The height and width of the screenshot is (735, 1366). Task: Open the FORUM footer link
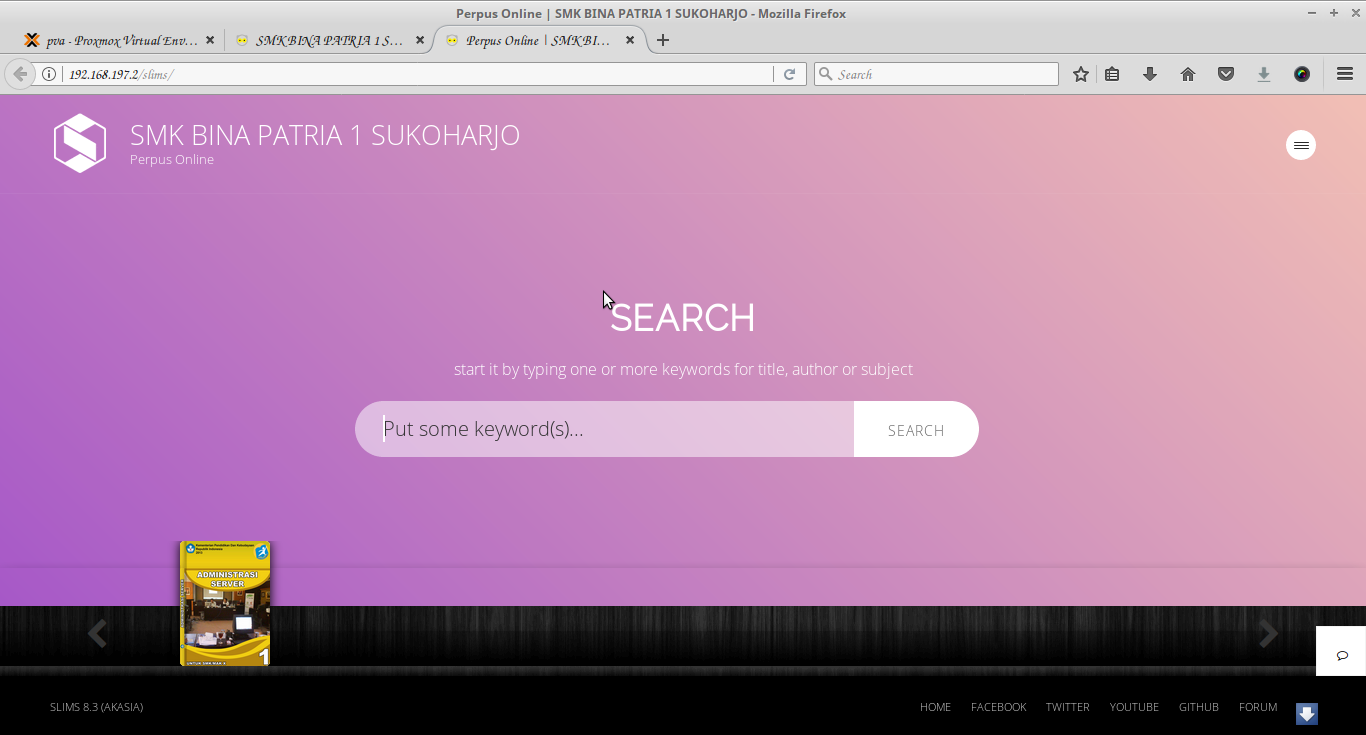[x=1258, y=707]
